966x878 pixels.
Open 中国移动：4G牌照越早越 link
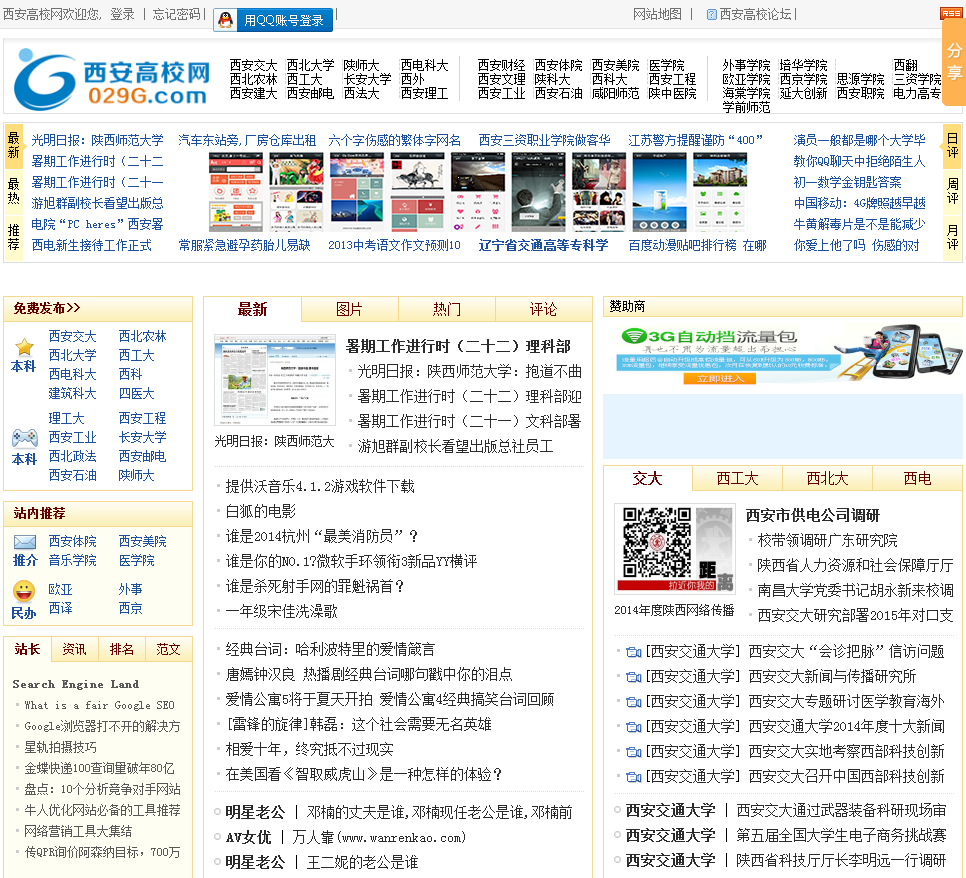859,203
